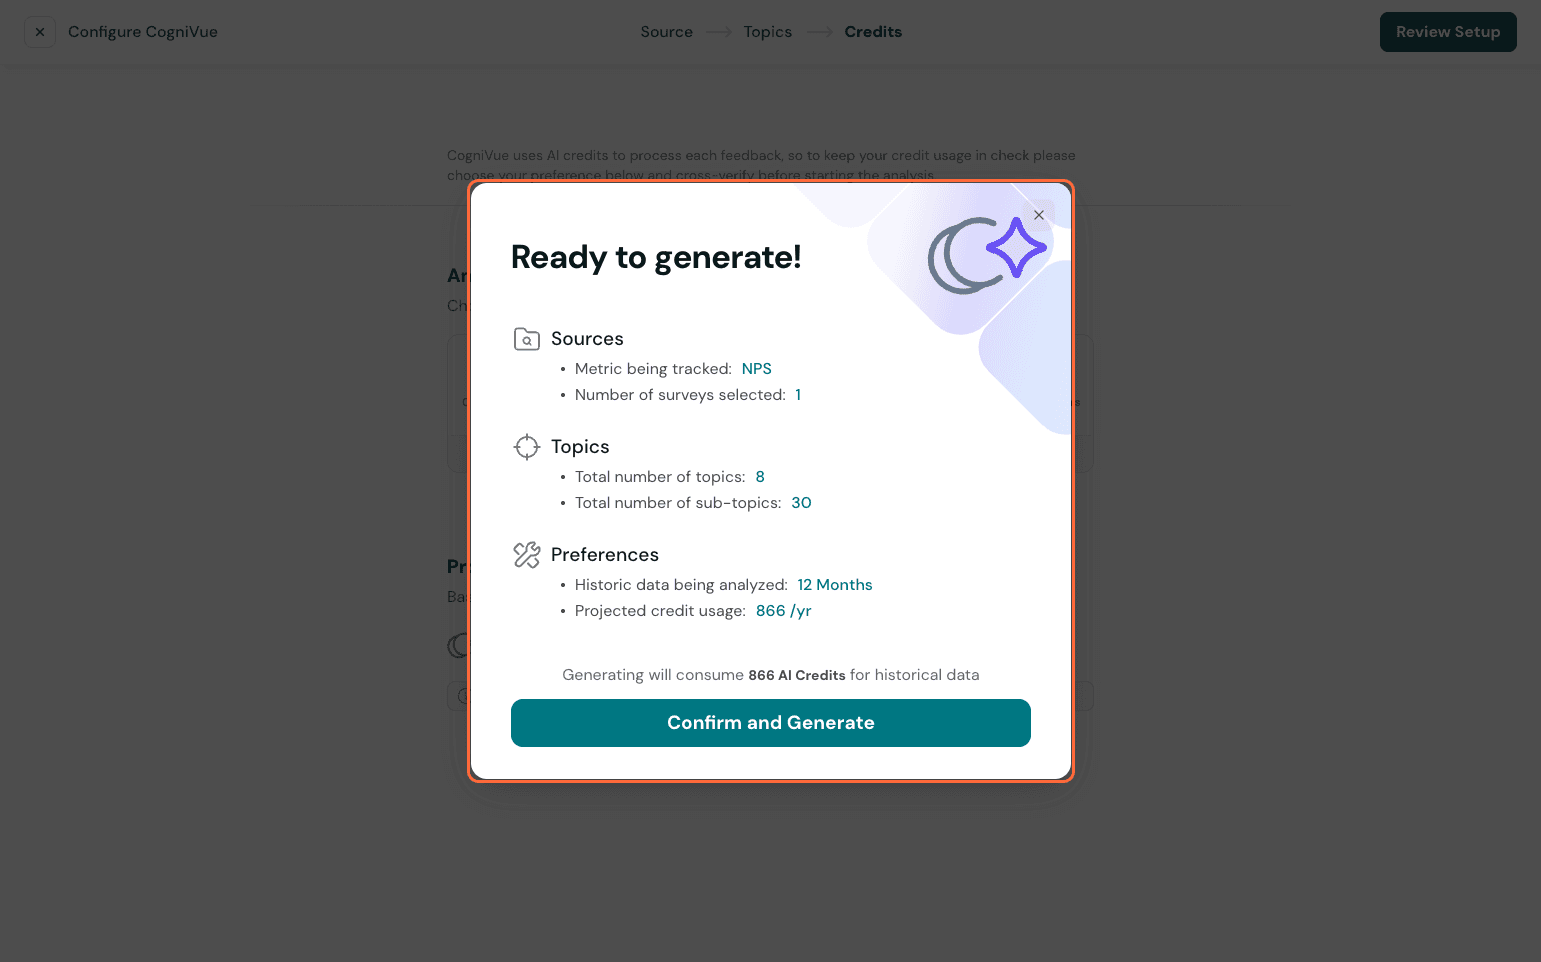Switch to the Topics step in header
1541x962 pixels.
click(767, 32)
